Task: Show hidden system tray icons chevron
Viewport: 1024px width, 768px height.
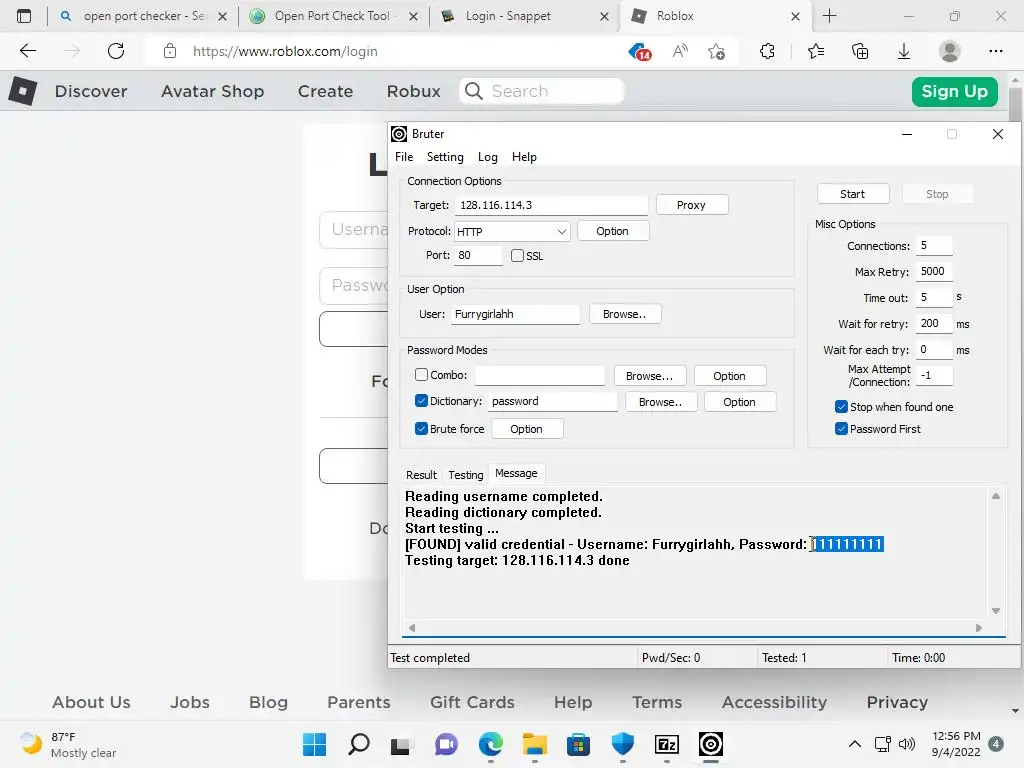Action: [x=854, y=744]
